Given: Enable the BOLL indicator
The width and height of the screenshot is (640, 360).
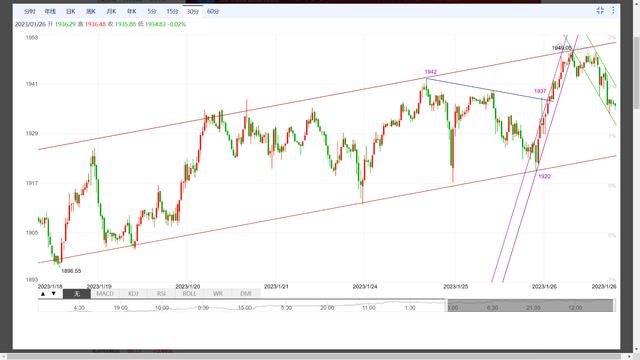Looking at the screenshot, I should tap(189, 293).
